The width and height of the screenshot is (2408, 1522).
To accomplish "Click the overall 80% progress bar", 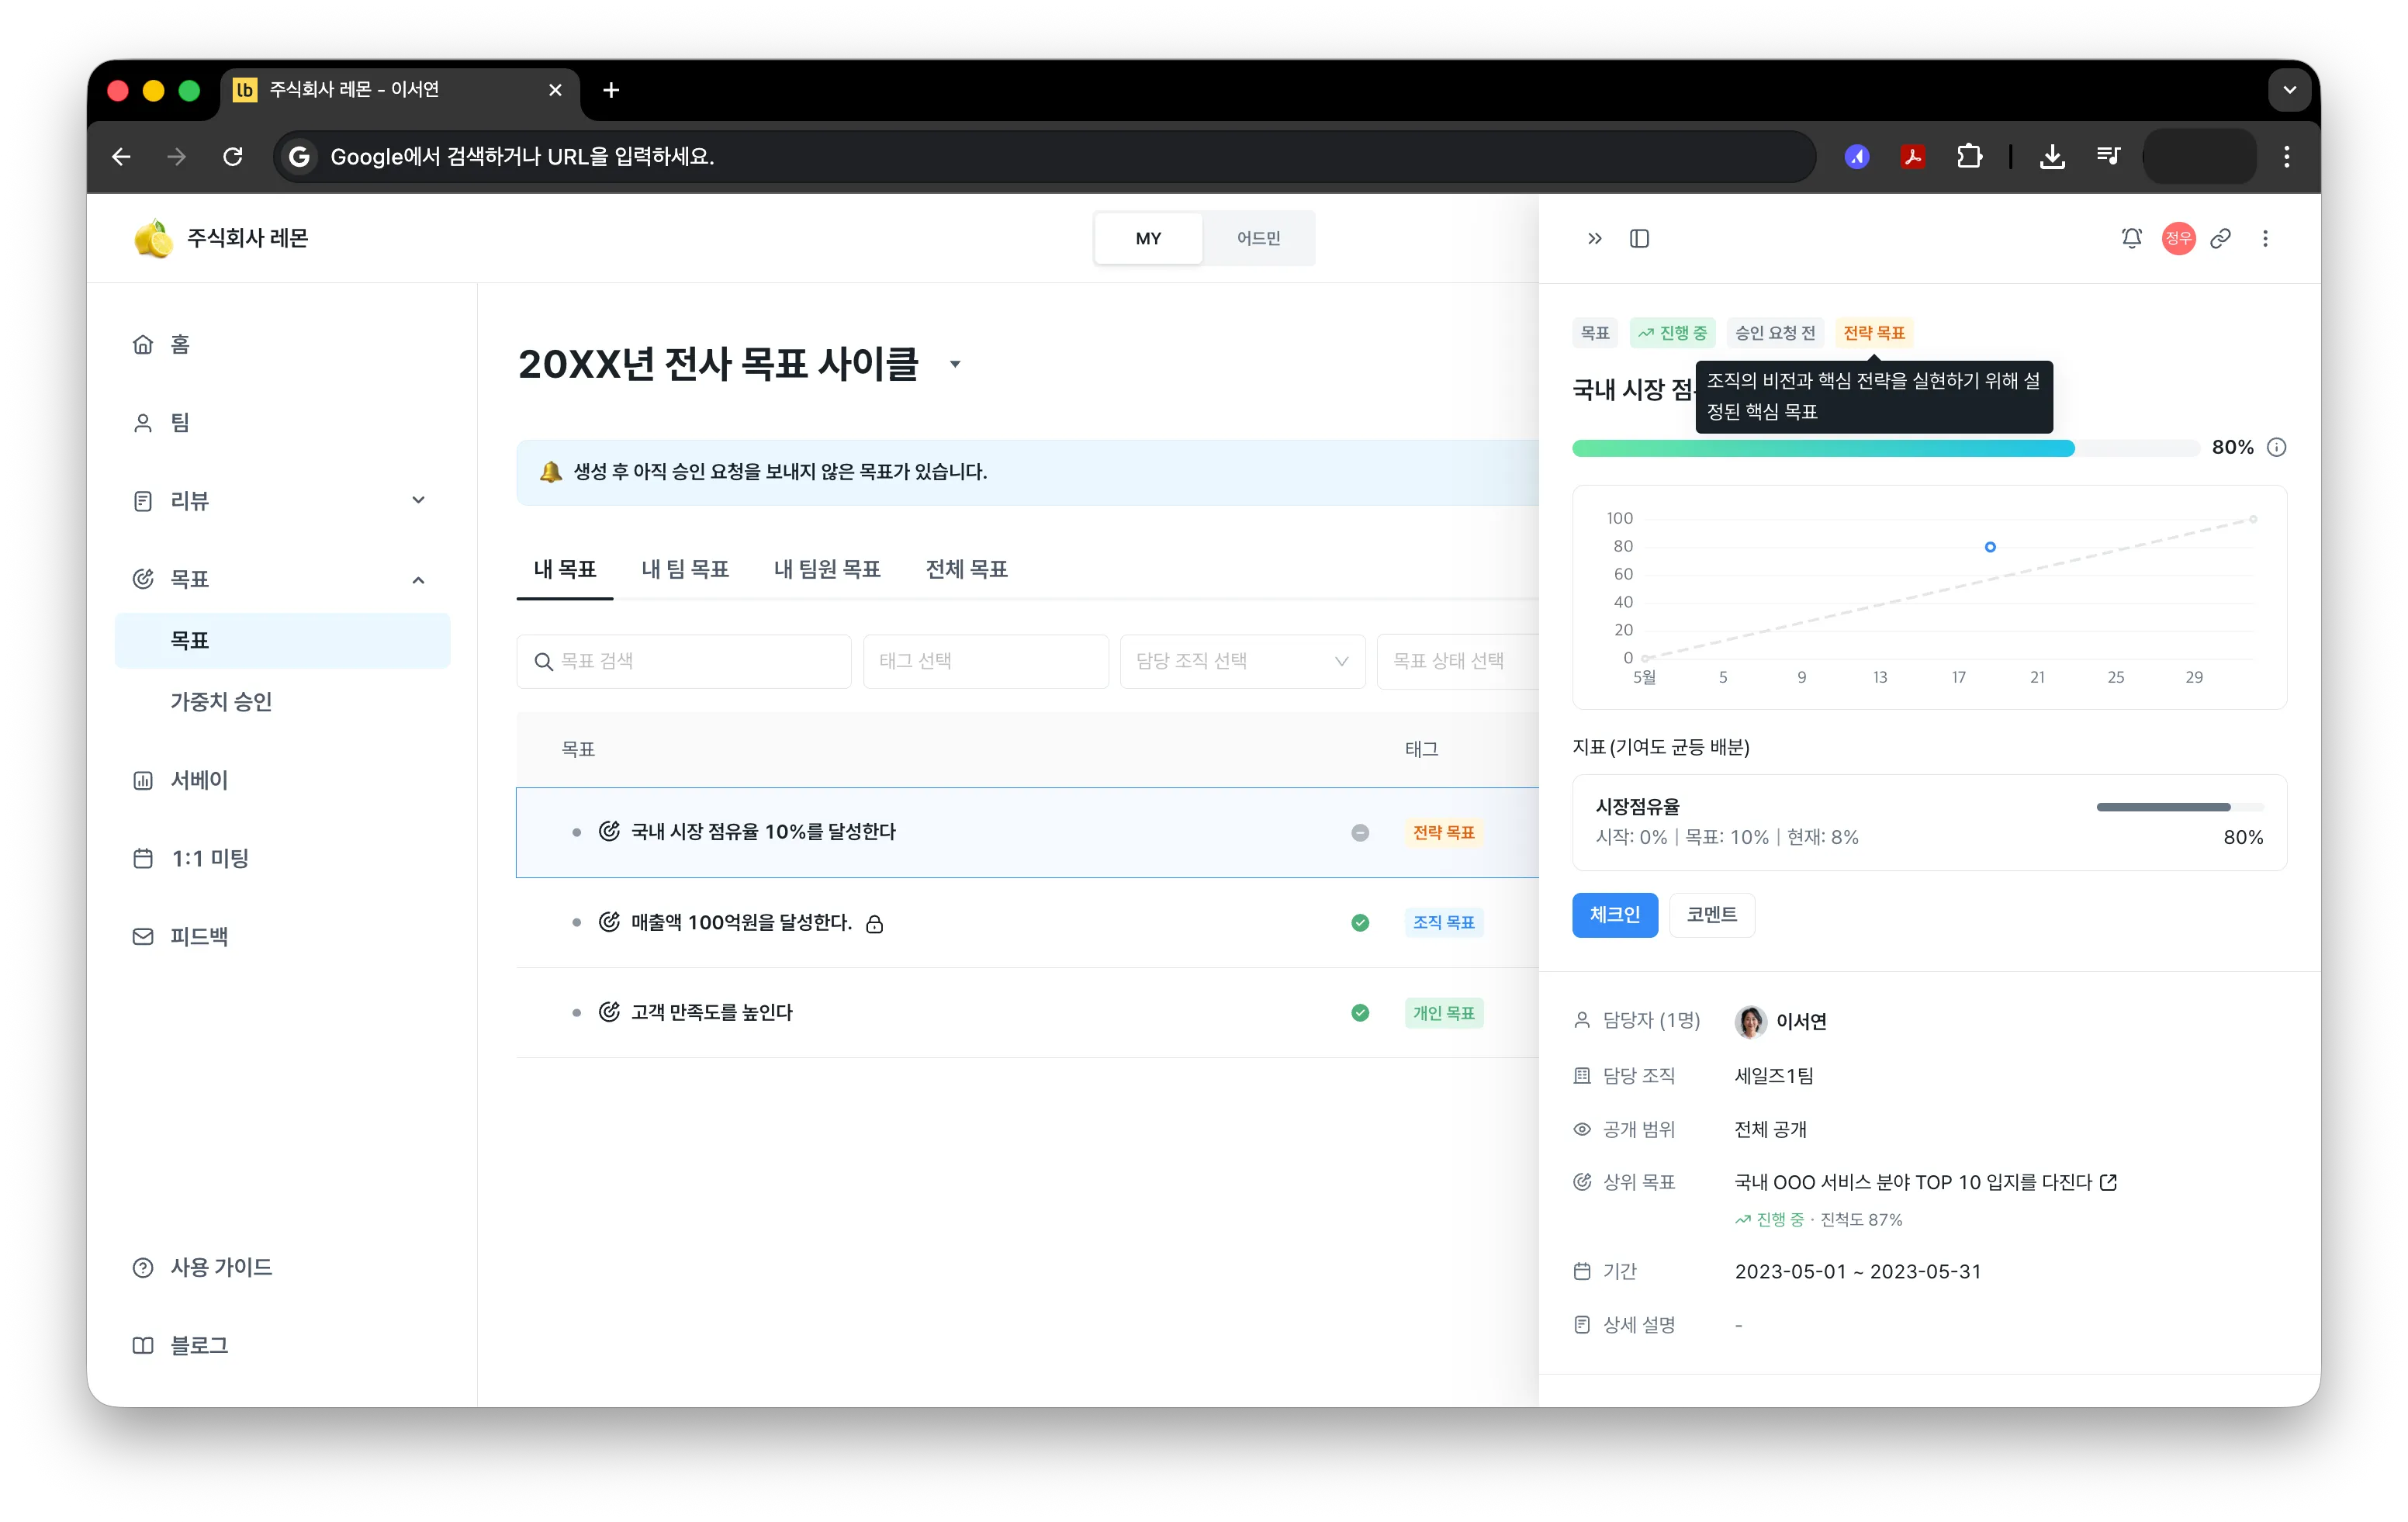I will (1885, 448).
